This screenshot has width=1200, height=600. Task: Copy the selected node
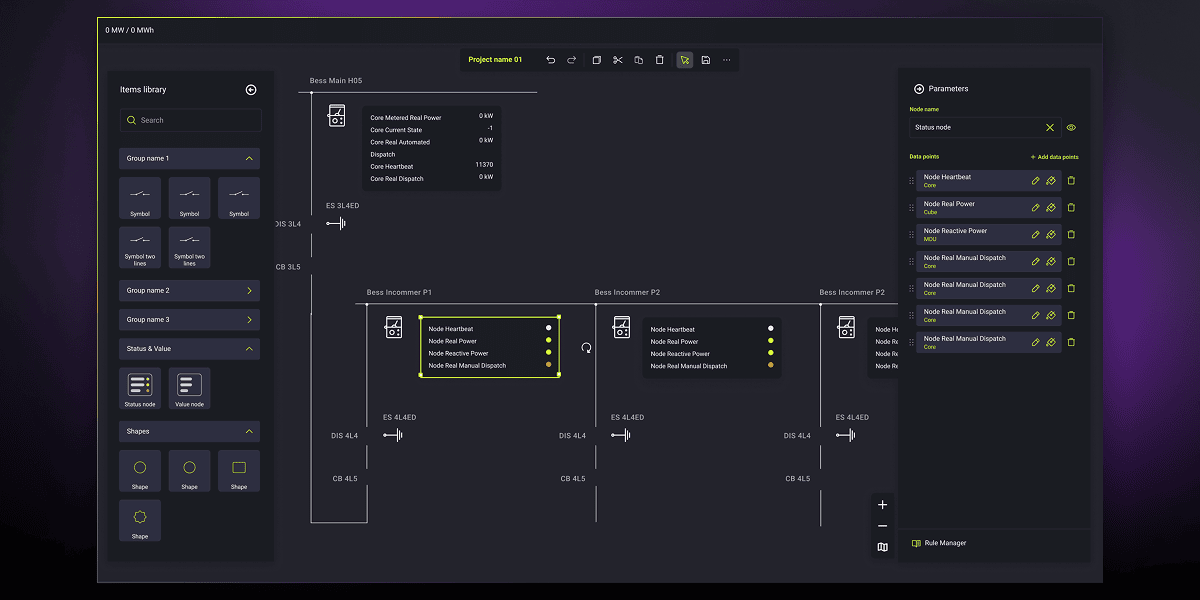click(638, 60)
